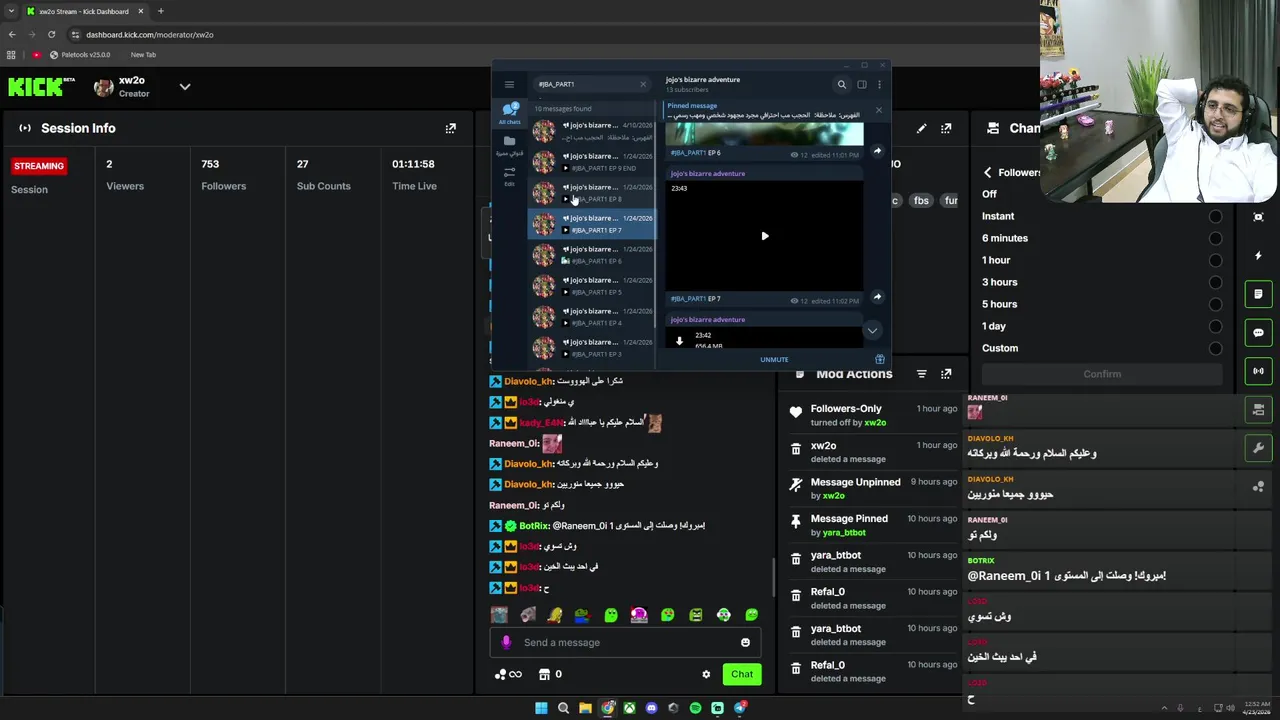Open All chats folder in Telegram
1280x720 pixels.
pyautogui.click(x=510, y=113)
